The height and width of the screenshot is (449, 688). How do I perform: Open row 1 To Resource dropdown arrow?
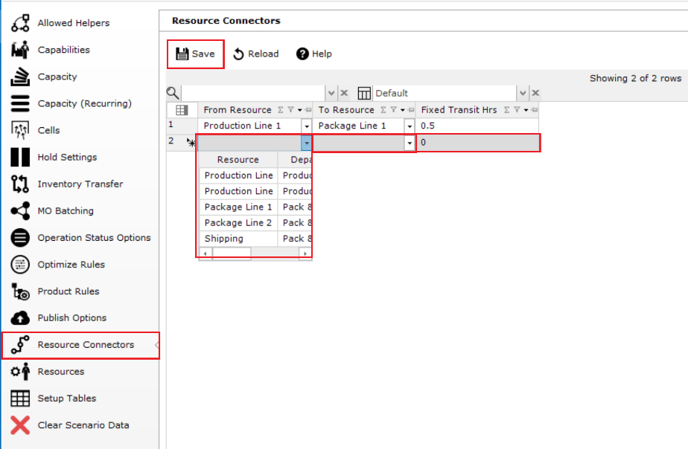pos(409,126)
